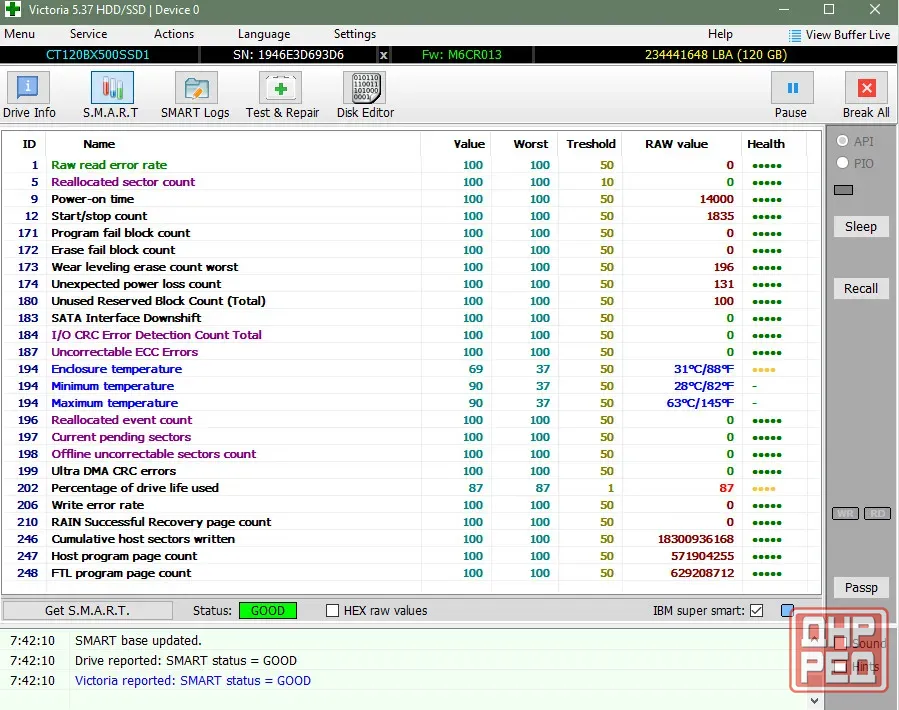Click the green GOOD status indicator

268,611
